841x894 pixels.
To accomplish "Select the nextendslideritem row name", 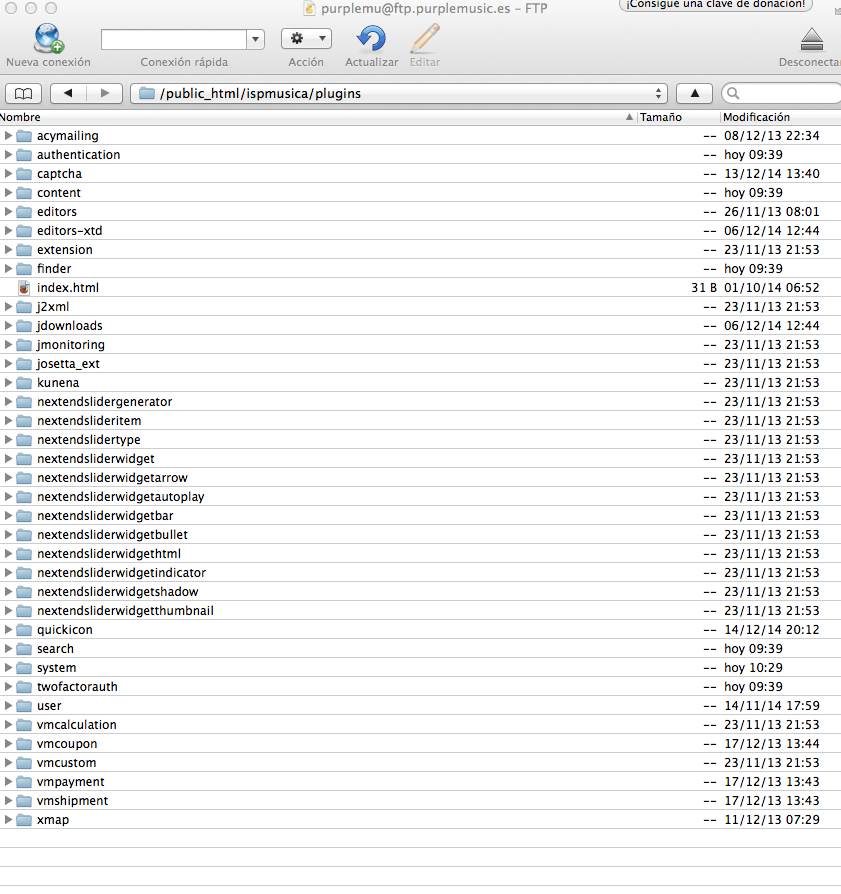I will pos(89,421).
